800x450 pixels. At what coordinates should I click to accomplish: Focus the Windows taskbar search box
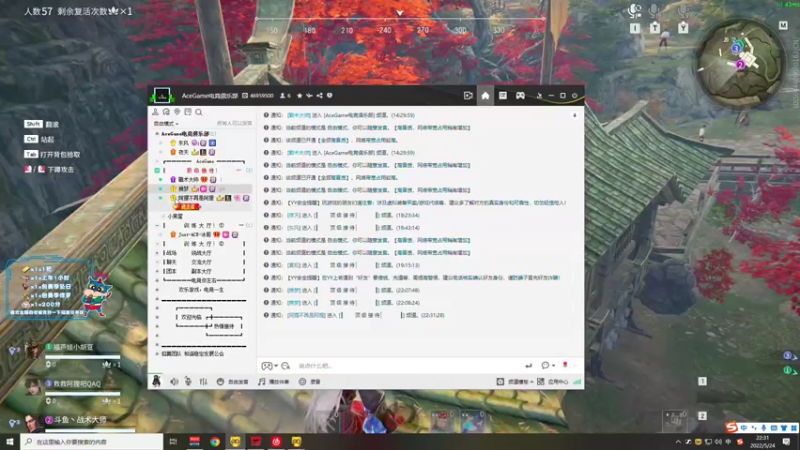pos(92,442)
